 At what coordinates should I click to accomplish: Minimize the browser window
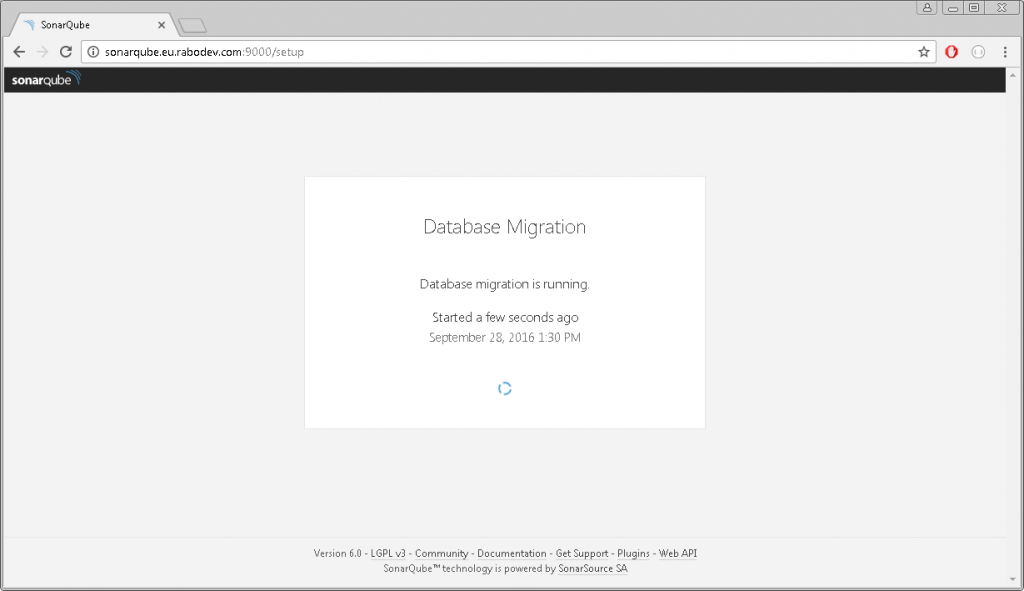pos(953,8)
